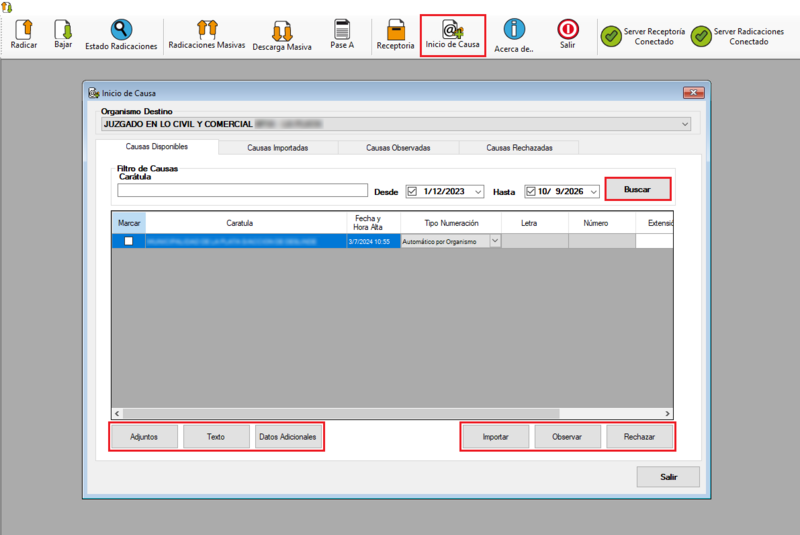Click the Radicar toolbar icon

pyautogui.click(x=23, y=30)
